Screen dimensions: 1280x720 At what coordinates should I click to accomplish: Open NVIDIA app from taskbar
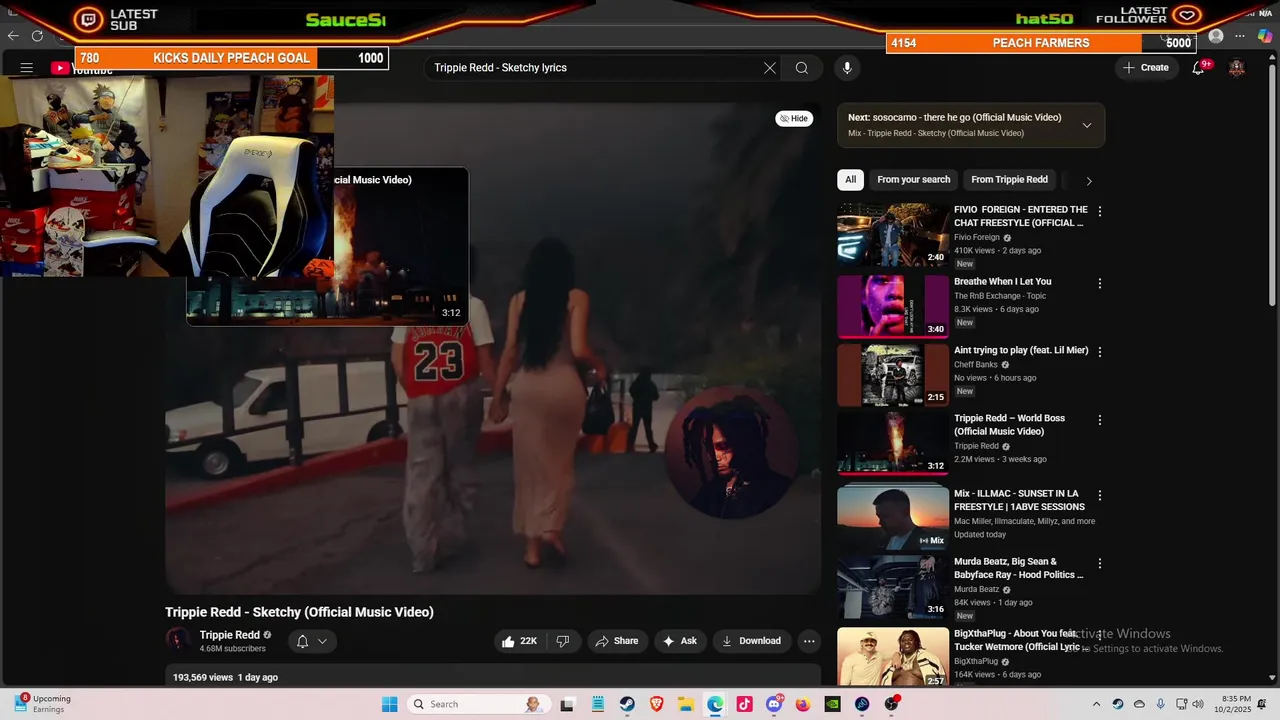click(832, 704)
